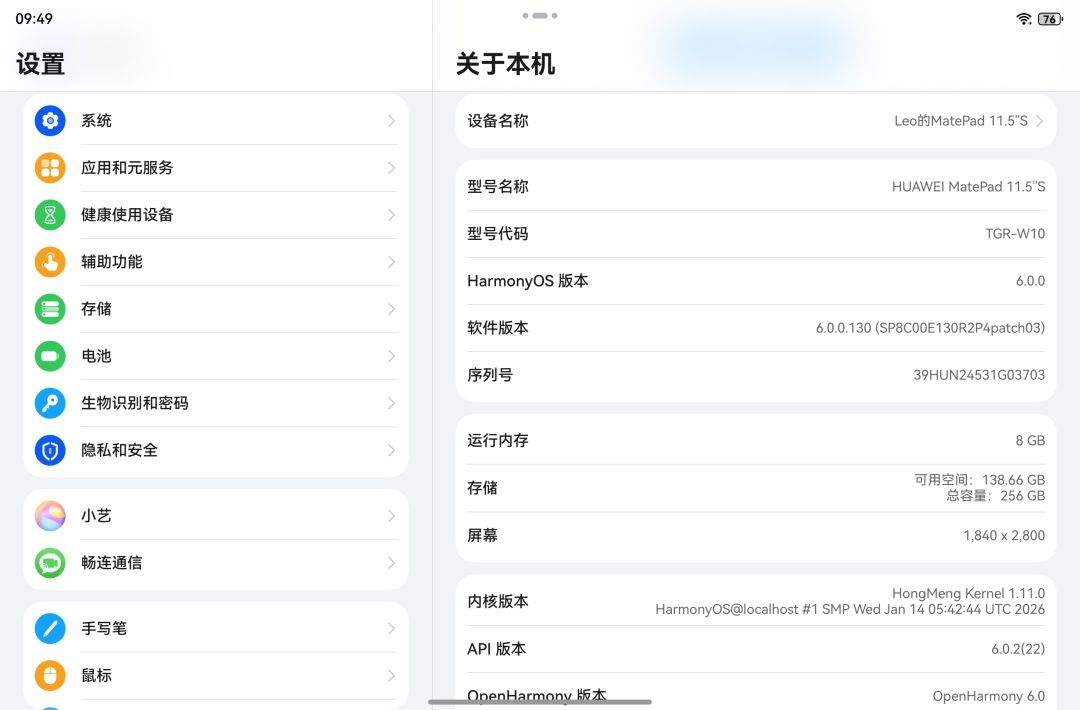Image resolution: width=1080 pixels, height=710 pixels.
Task: Tap 型号代码 label
Action: click(x=498, y=233)
